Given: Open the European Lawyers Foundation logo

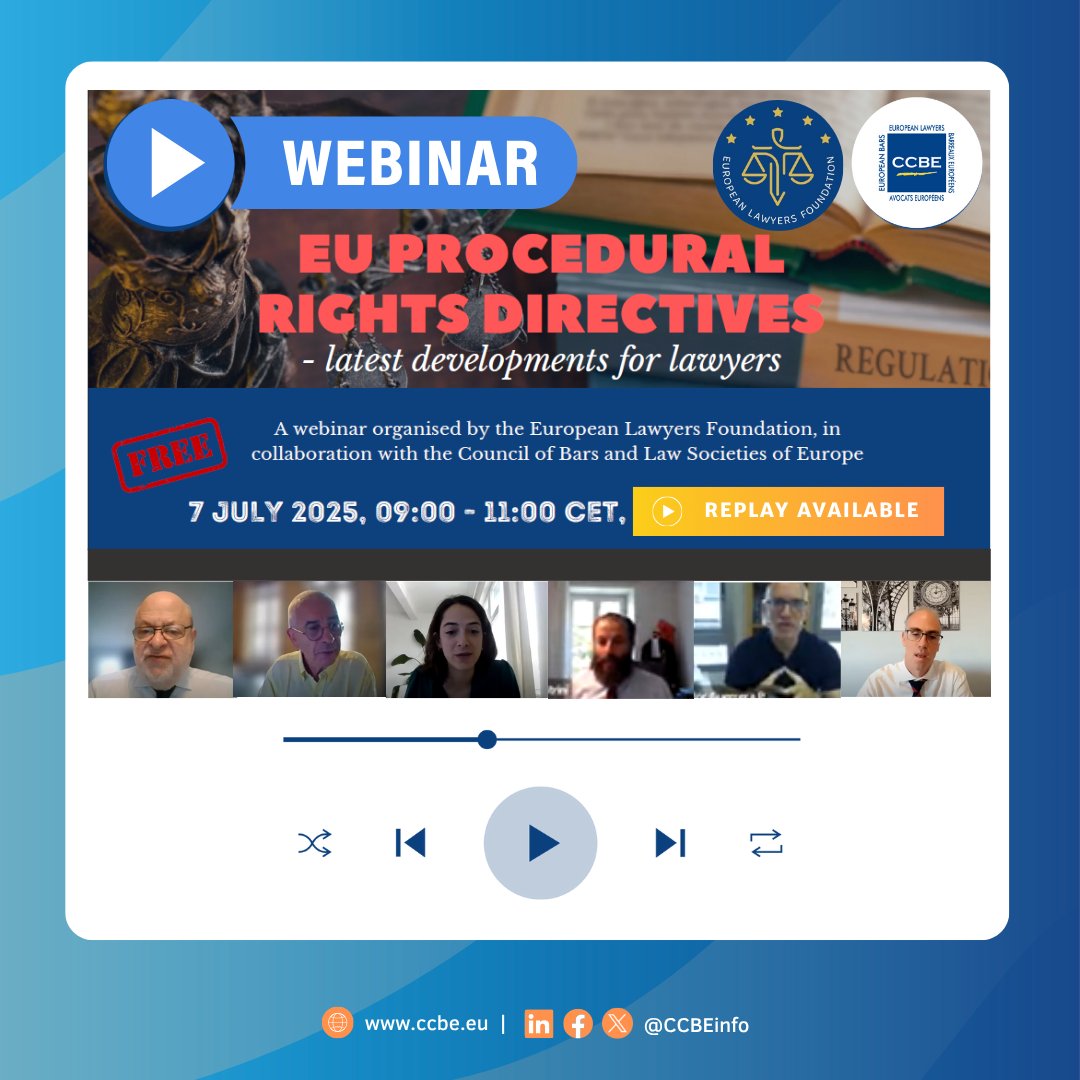Looking at the screenshot, I should click(778, 165).
